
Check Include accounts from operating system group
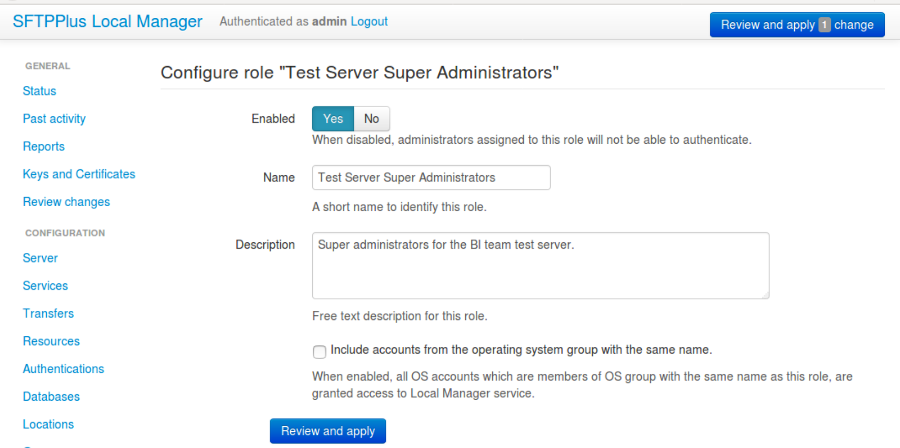[x=319, y=351]
